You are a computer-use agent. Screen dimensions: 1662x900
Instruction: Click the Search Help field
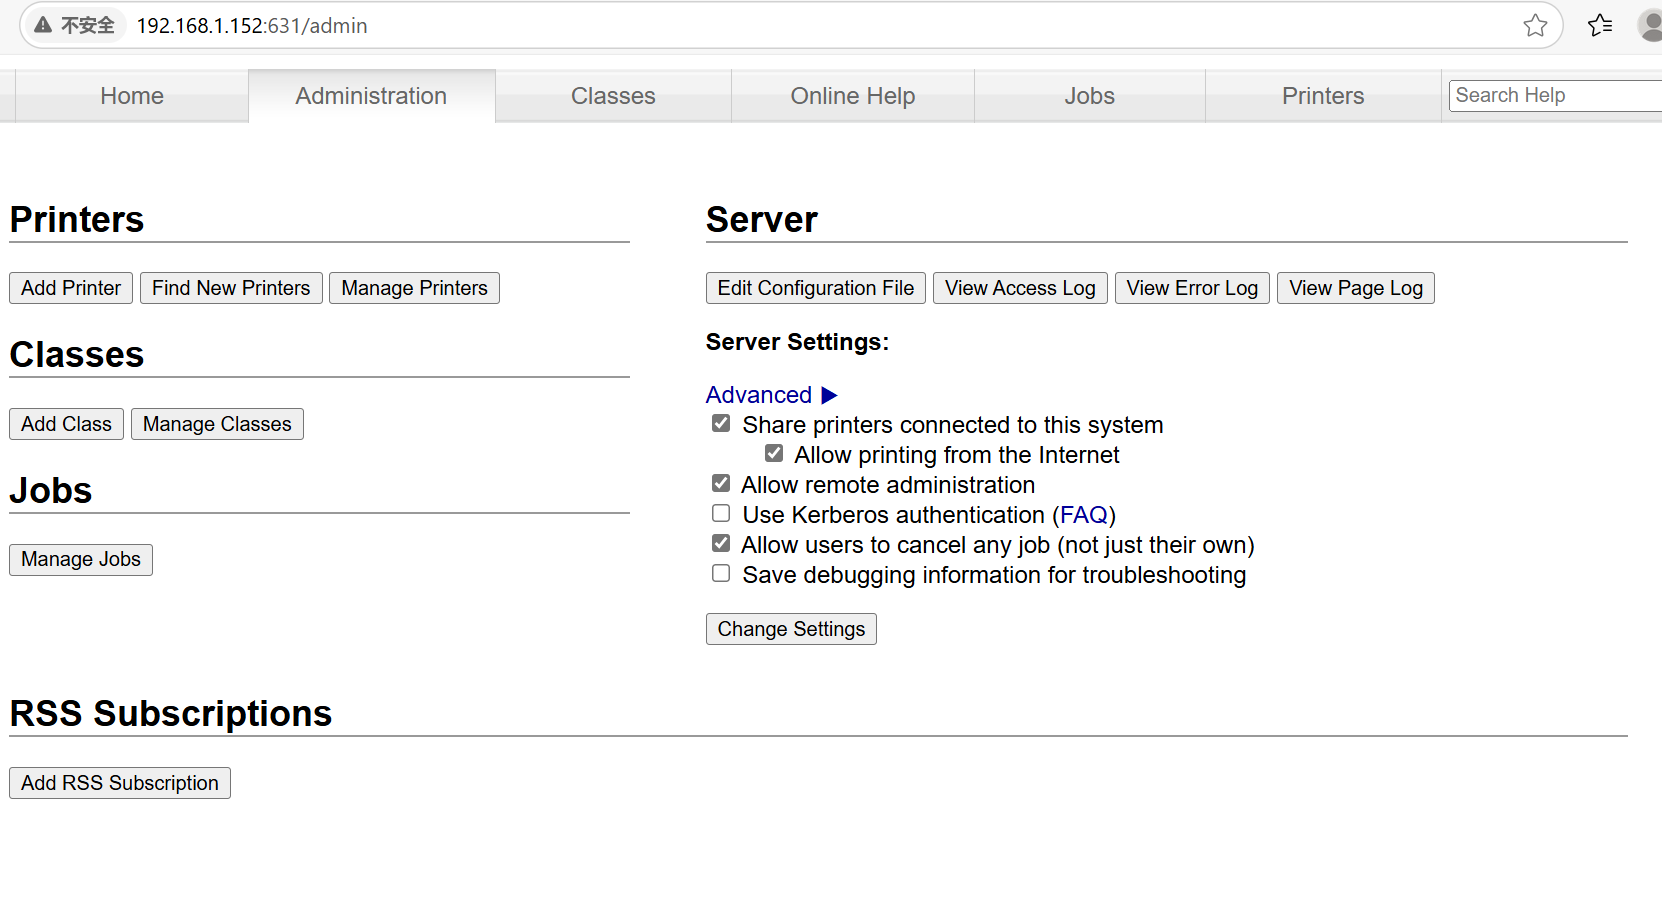click(1555, 96)
